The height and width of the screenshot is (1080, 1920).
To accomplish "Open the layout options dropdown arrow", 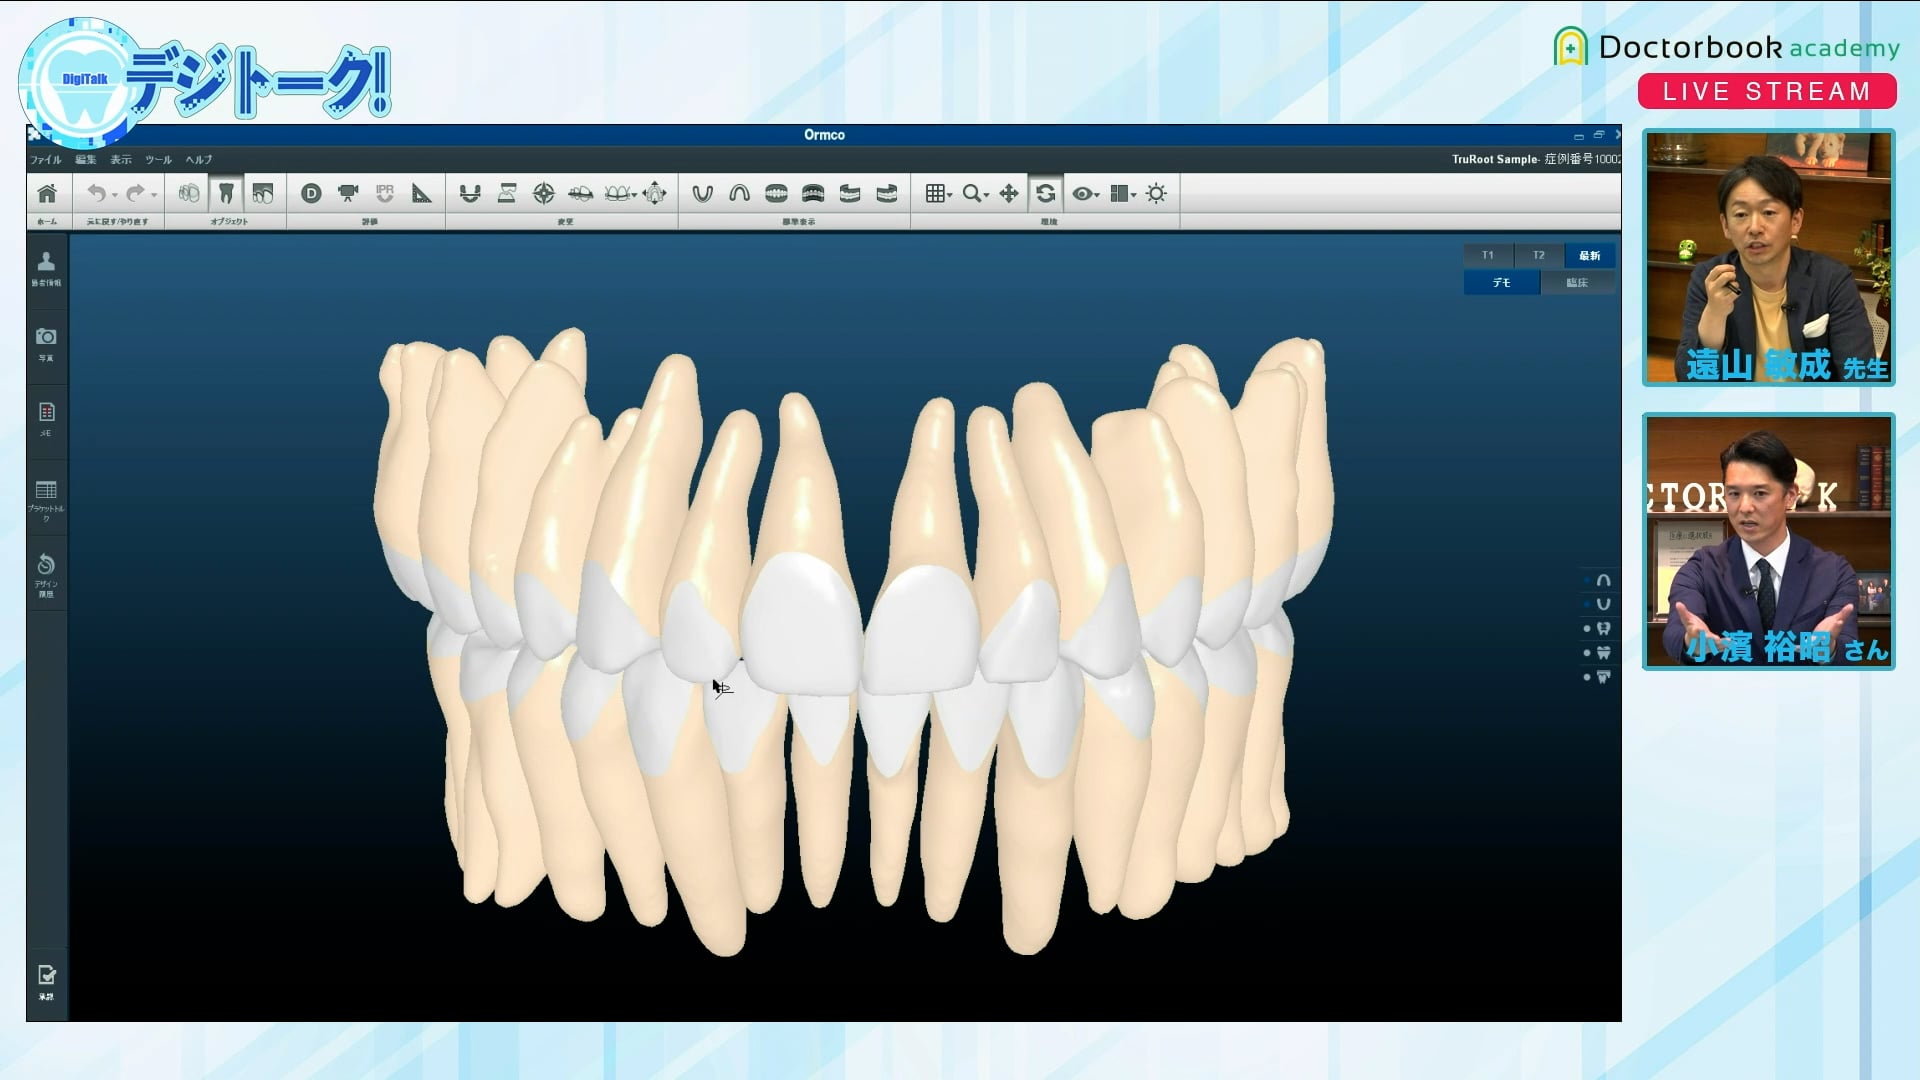I will pyautogui.click(x=1134, y=195).
